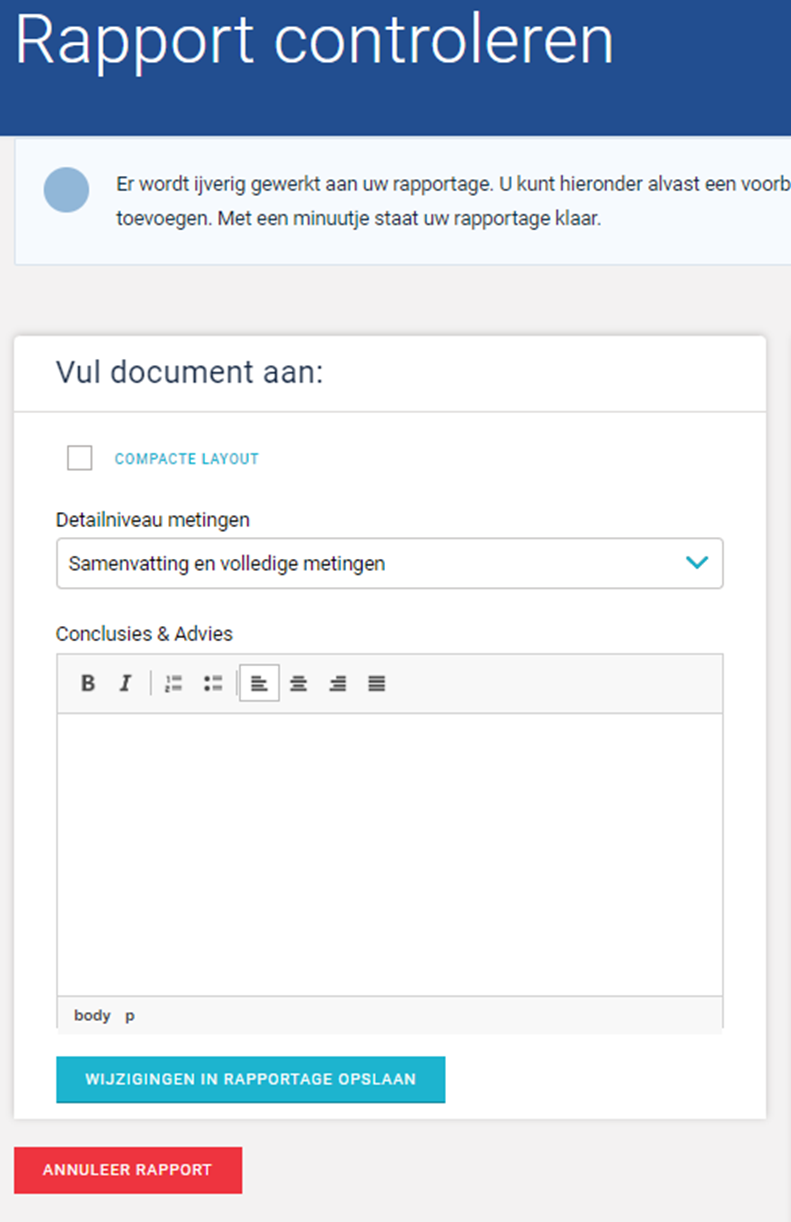Screen dimensions: 791x1222
Task: Enable the Compacte Layout checkbox
Action: click(x=79, y=458)
